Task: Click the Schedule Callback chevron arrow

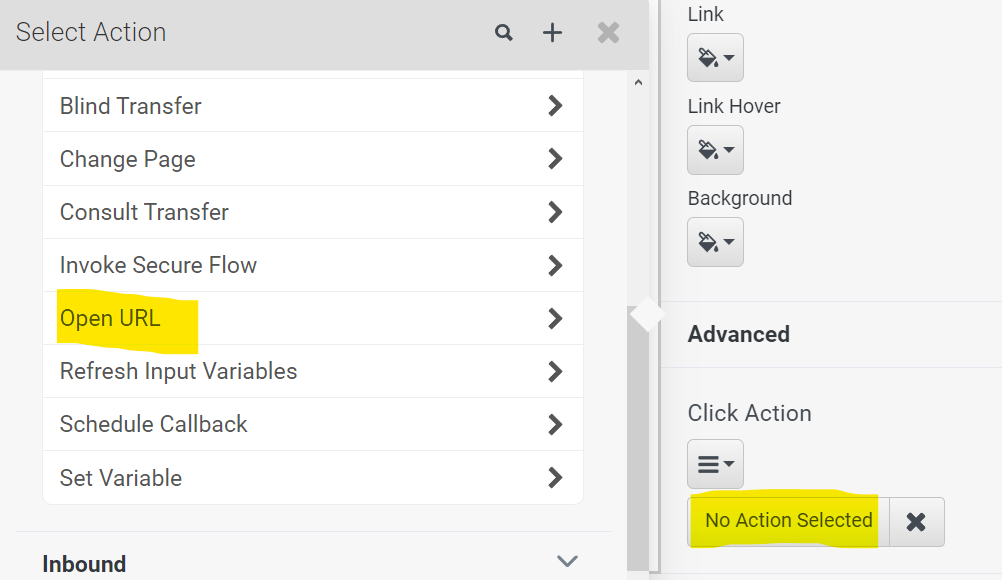Action: click(555, 424)
